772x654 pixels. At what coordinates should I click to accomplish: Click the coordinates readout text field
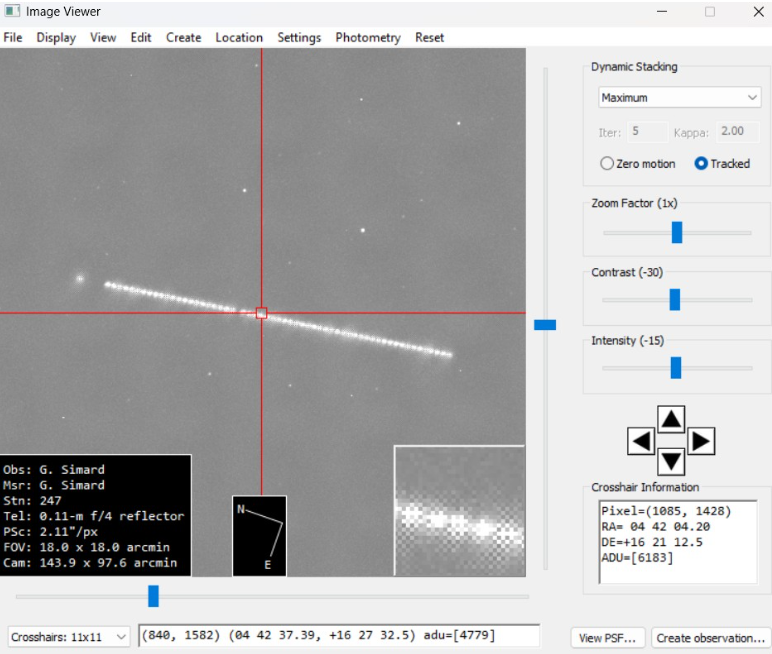[x=338, y=636]
